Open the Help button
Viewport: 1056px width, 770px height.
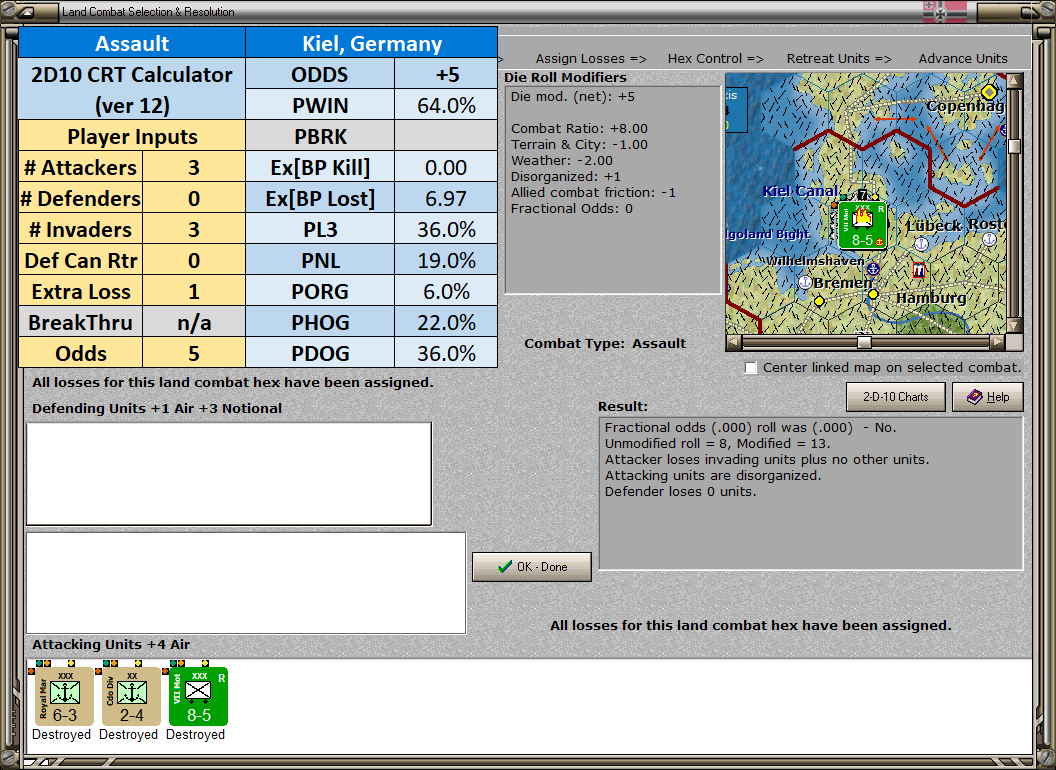click(988, 397)
